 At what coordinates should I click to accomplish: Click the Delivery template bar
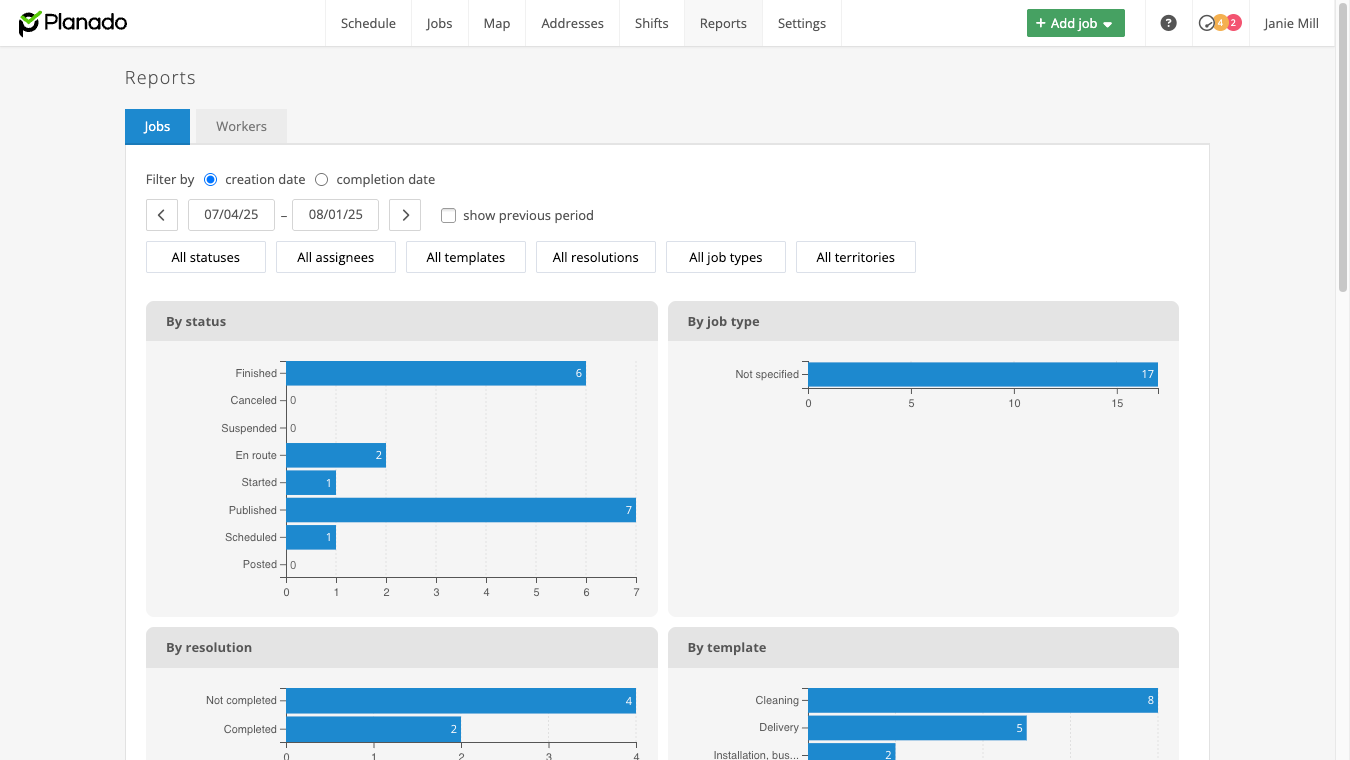[x=917, y=728]
